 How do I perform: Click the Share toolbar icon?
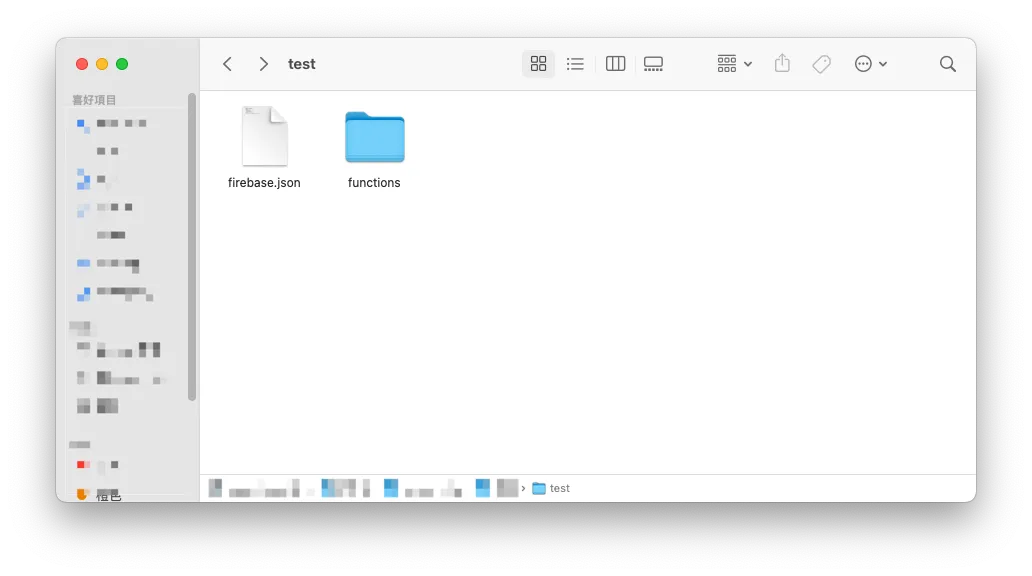[x=782, y=64]
